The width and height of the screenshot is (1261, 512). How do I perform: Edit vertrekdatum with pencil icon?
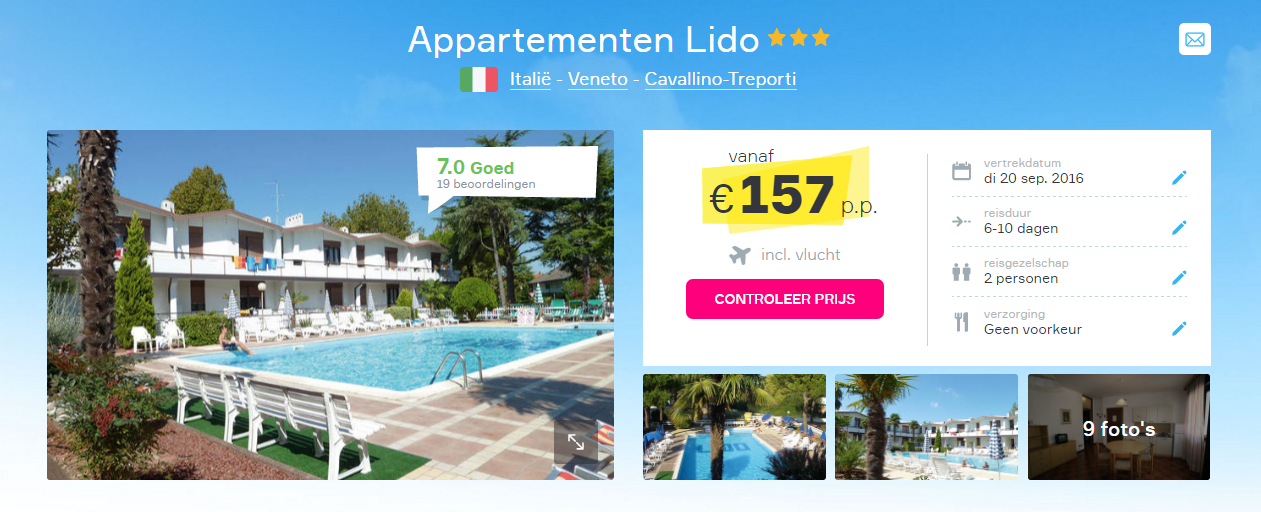(1179, 177)
